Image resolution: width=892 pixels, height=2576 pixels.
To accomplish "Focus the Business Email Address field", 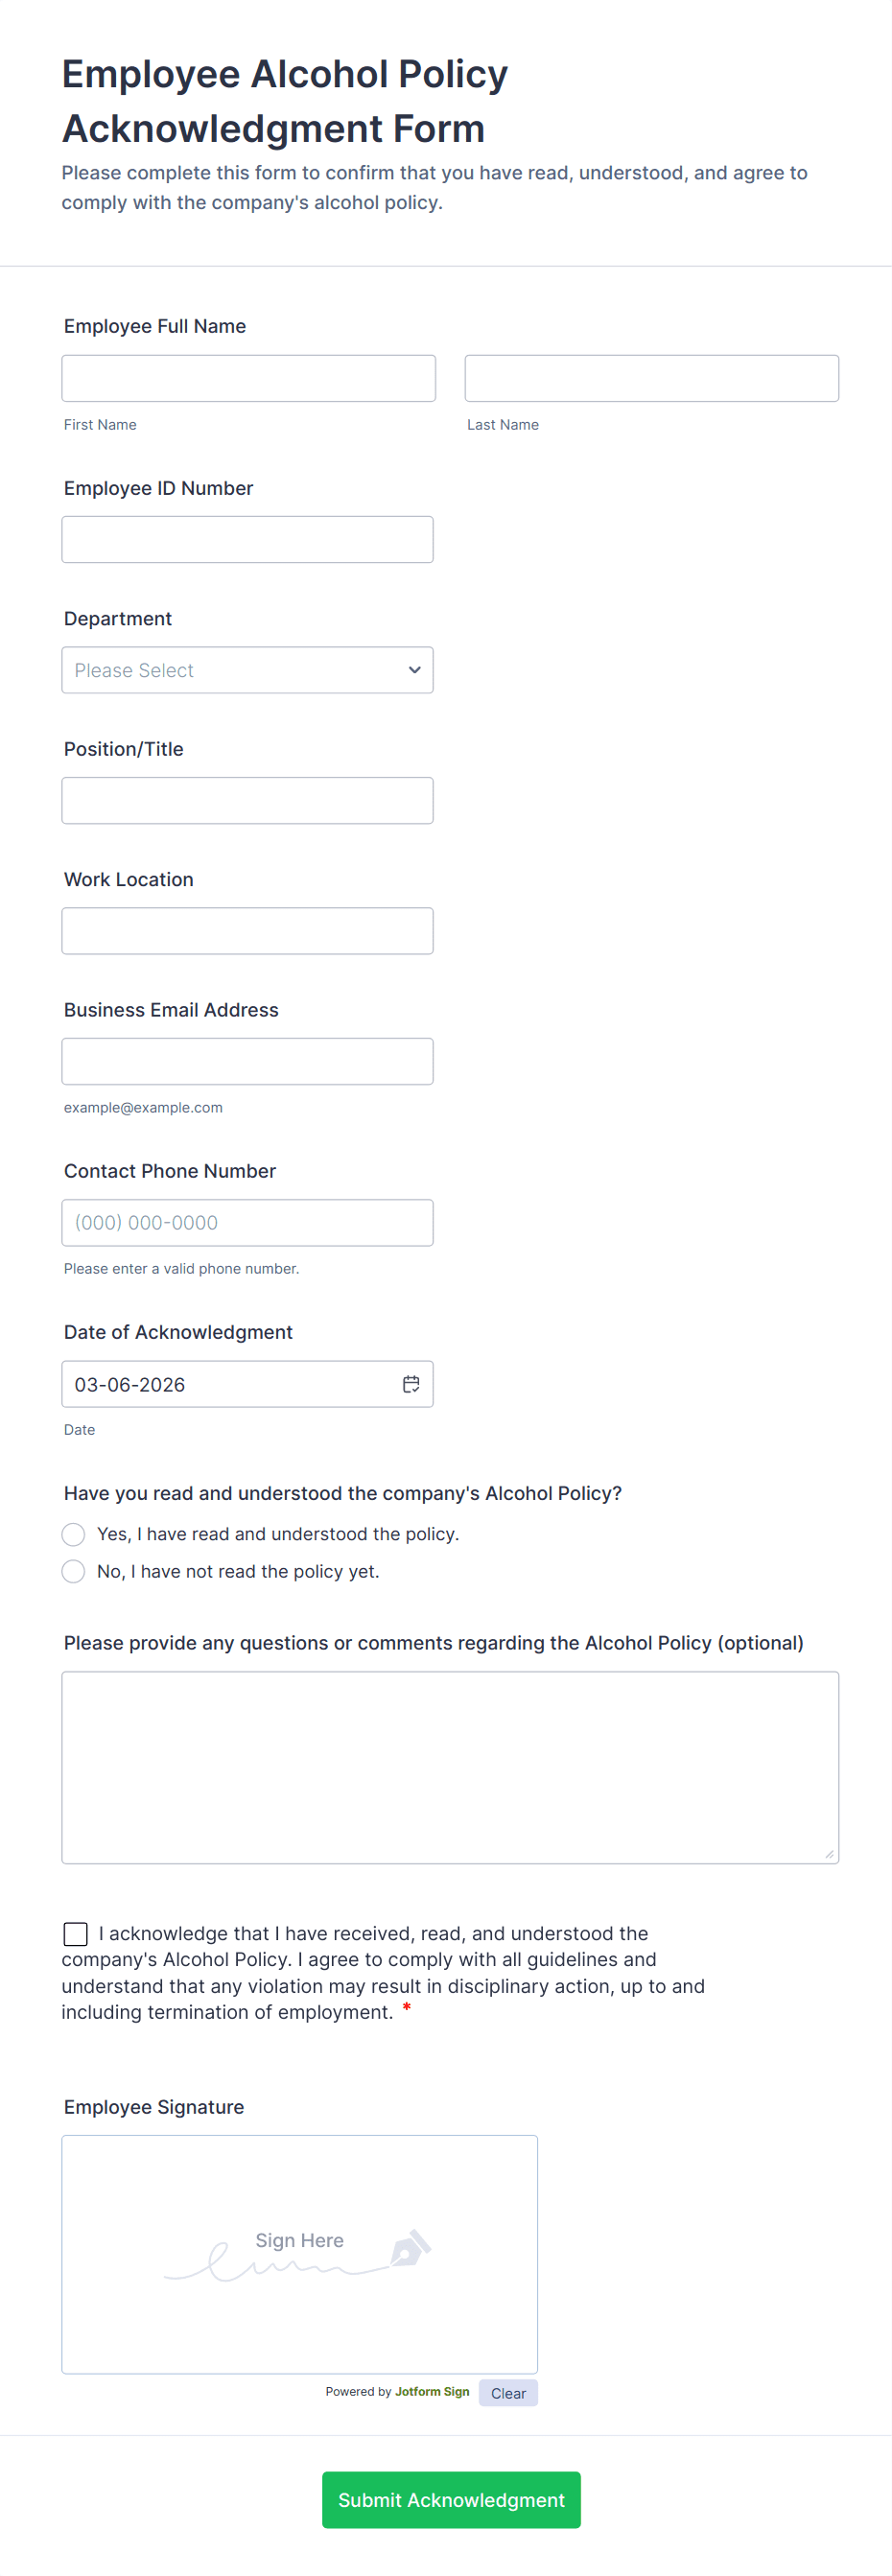I will click(x=247, y=1062).
